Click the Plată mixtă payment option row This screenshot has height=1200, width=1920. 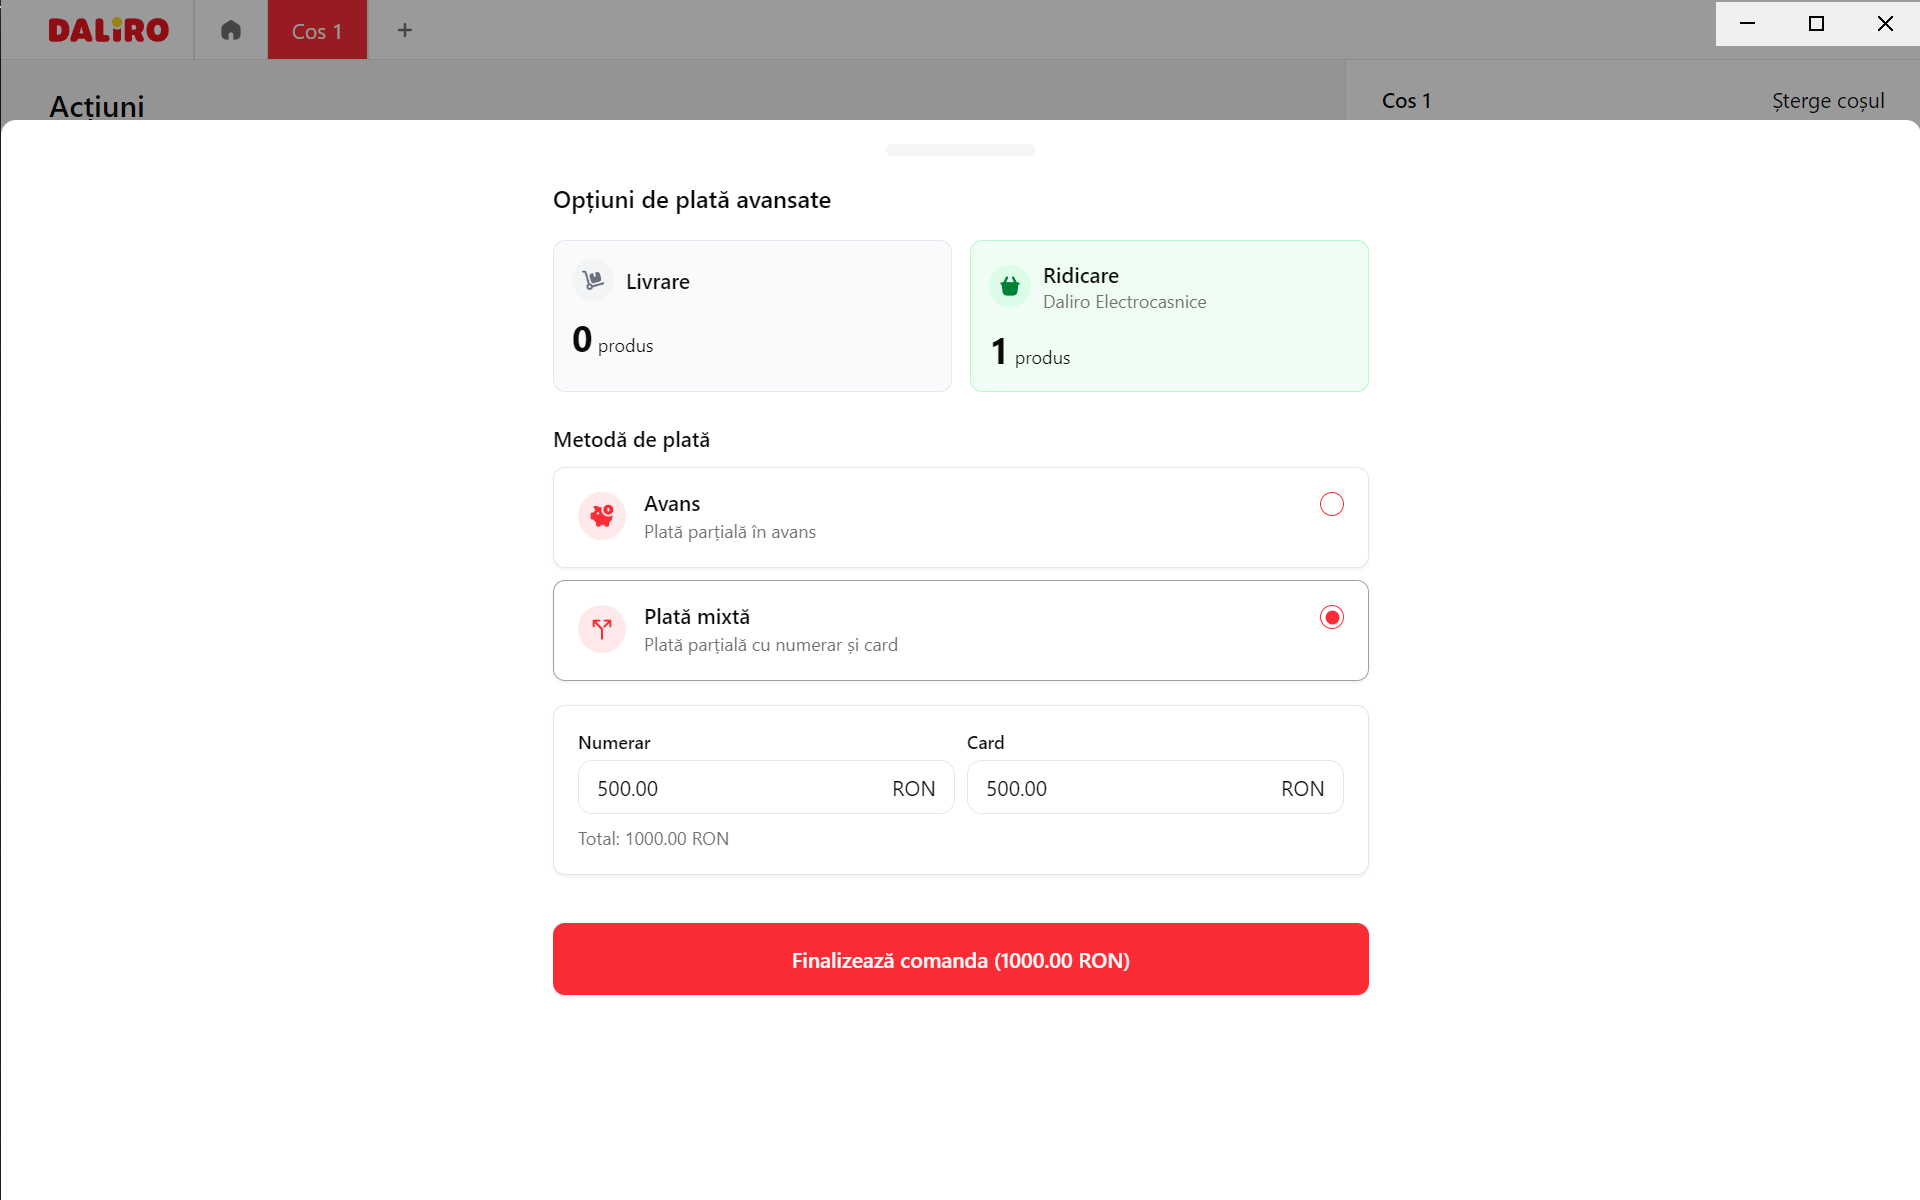tap(960, 631)
